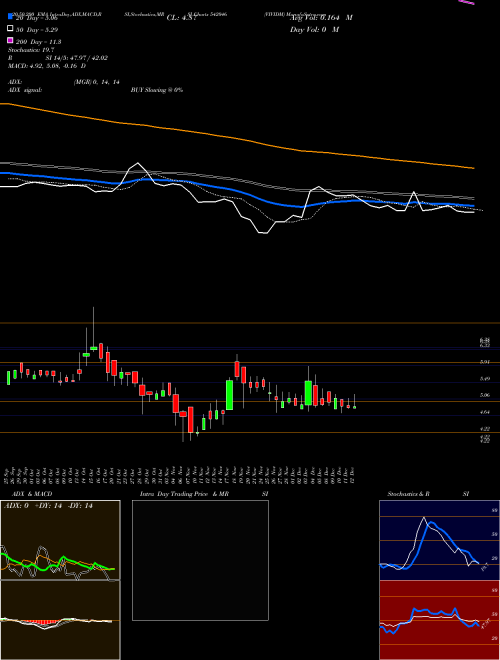
Task: Click the 4.64 price axis label
Action: pos(485,412)
